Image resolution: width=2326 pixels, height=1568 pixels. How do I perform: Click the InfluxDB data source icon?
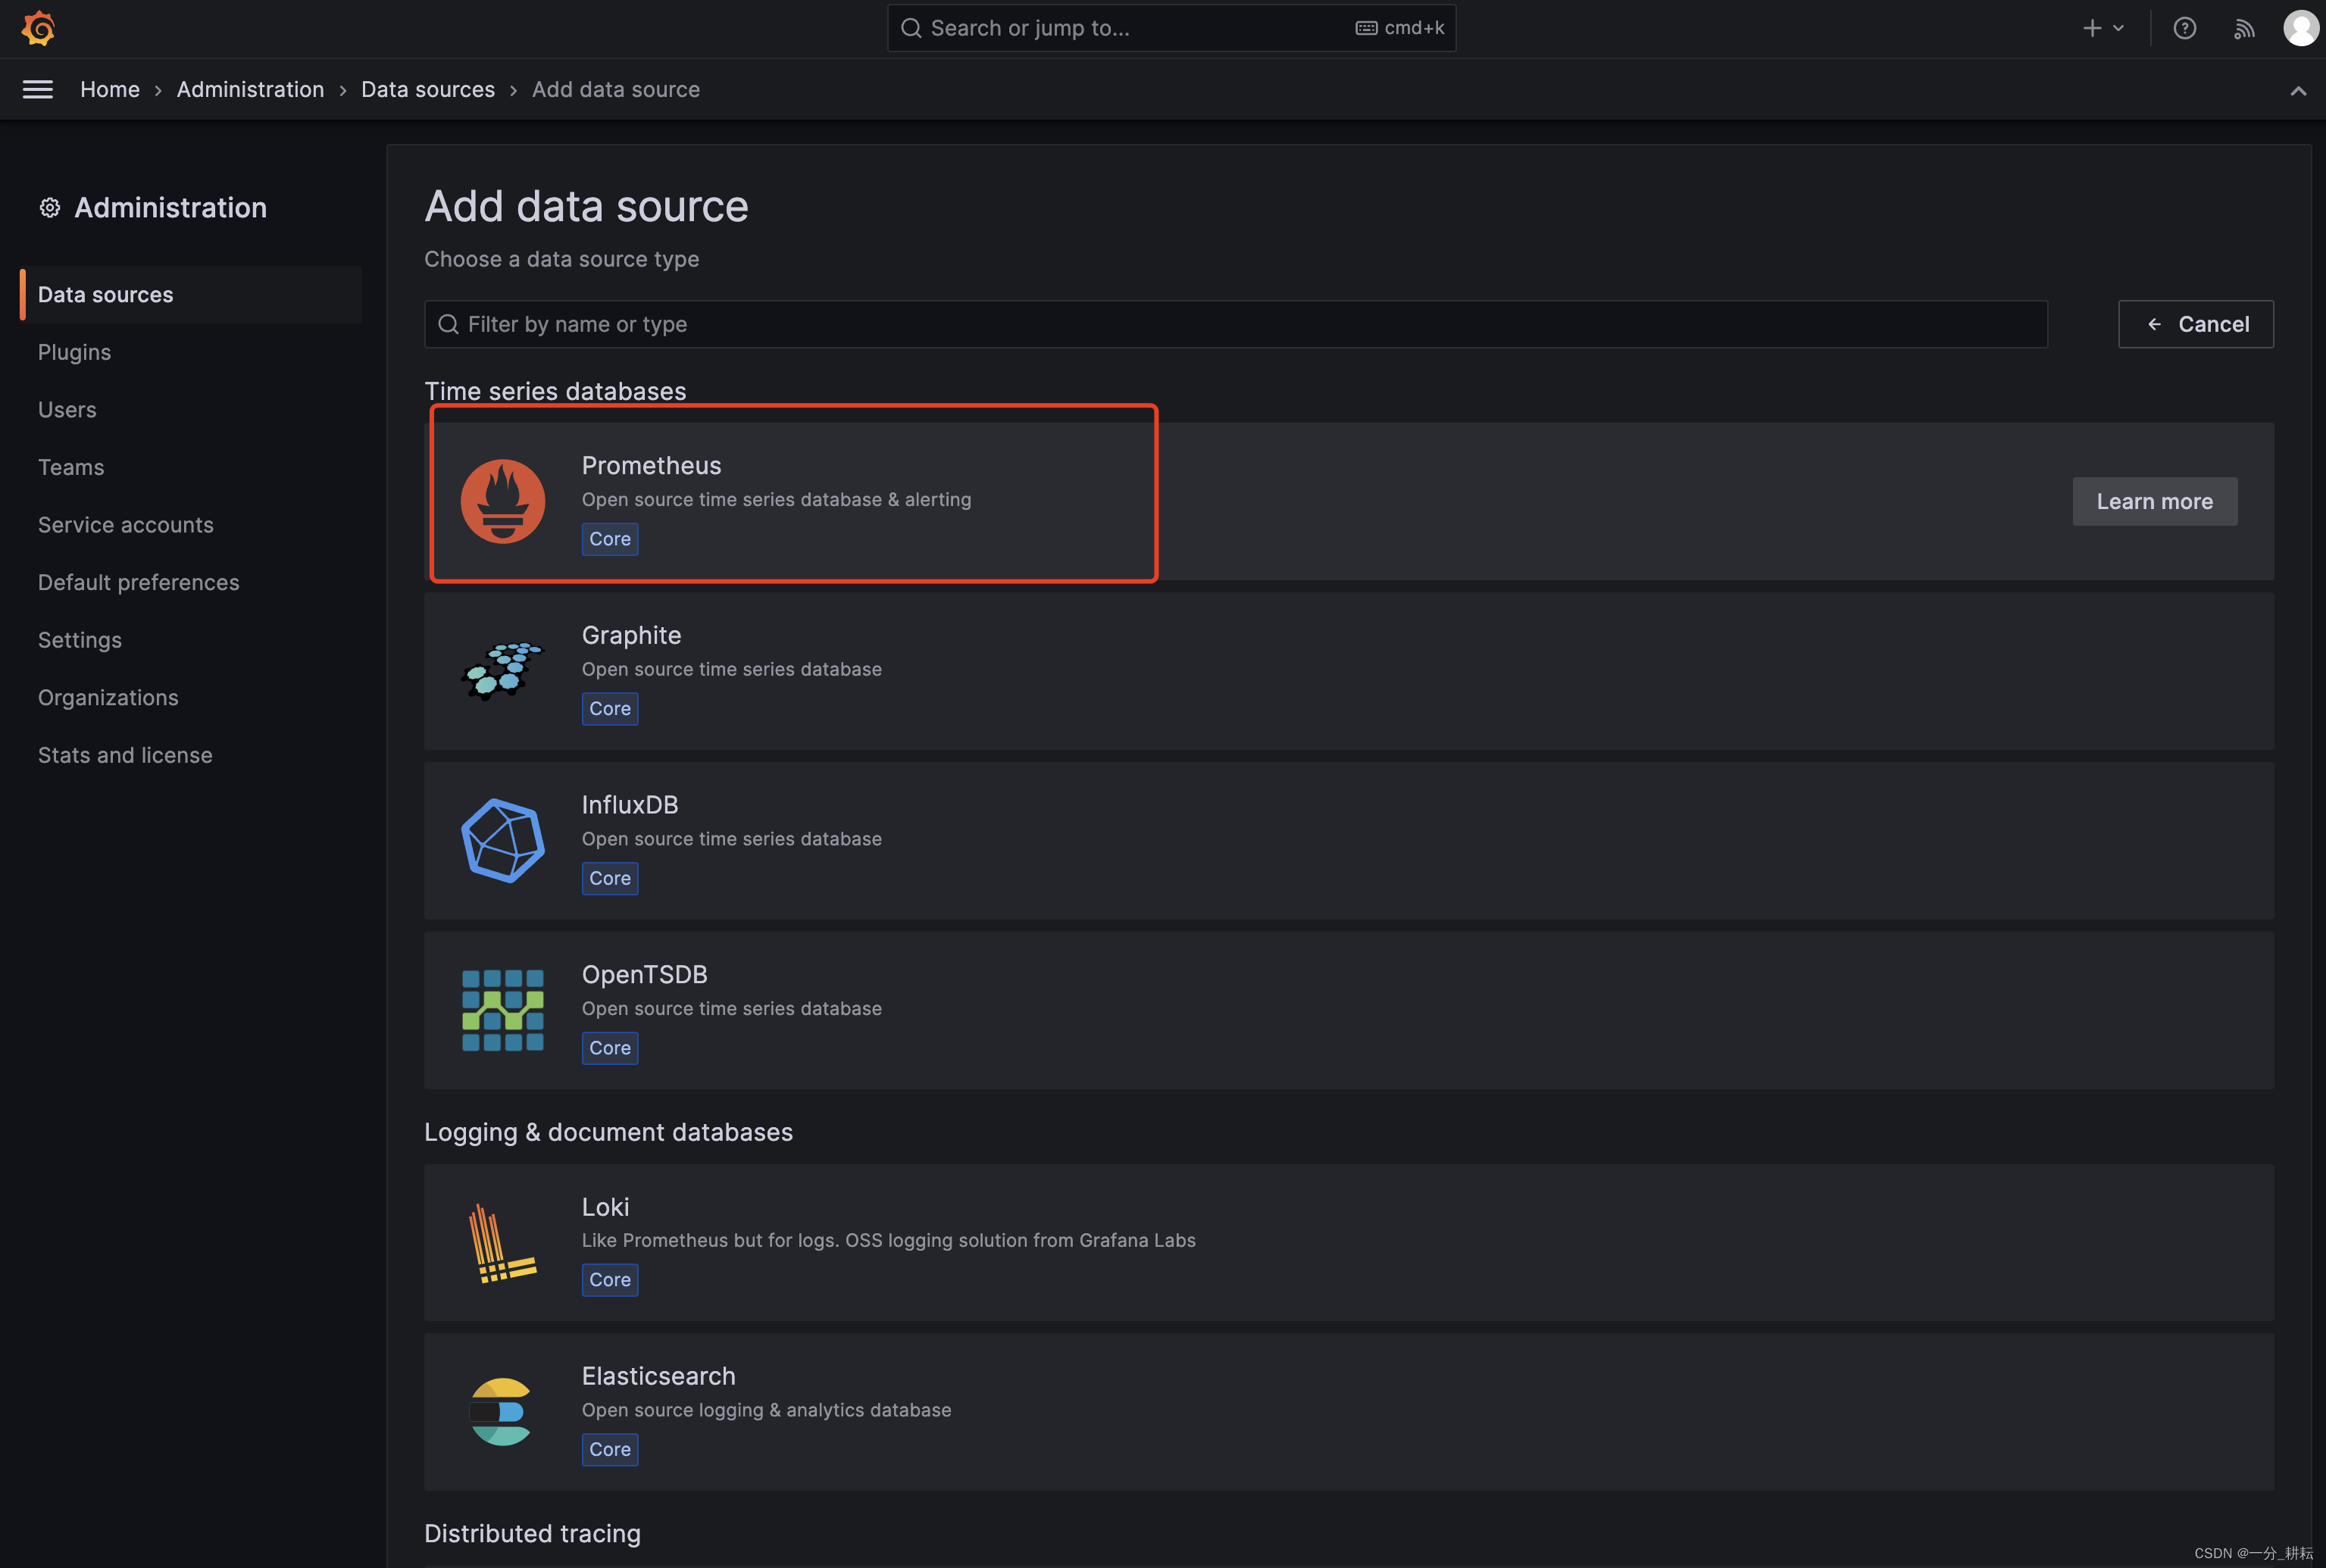point(503,840)
